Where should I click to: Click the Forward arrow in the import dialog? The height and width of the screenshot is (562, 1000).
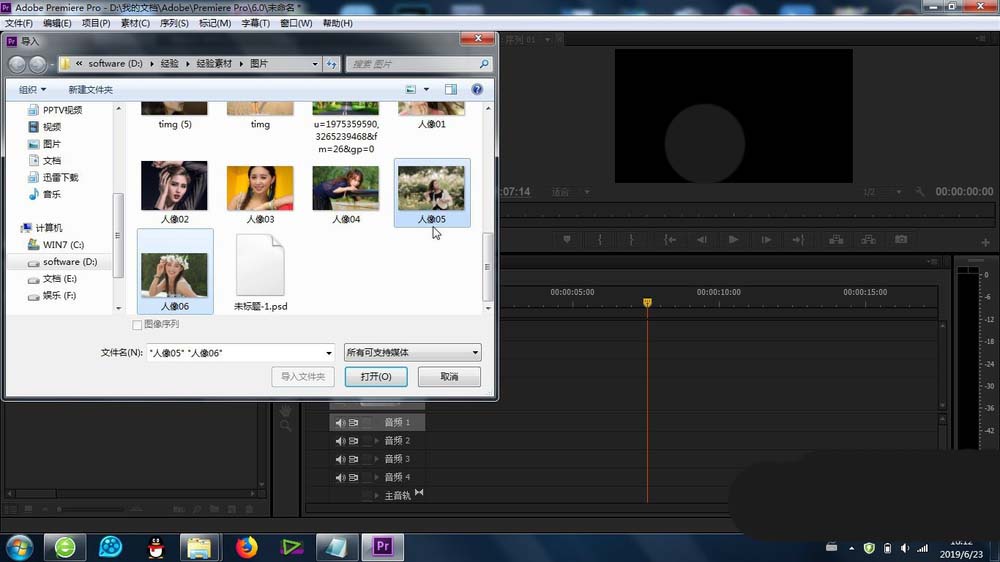click(x=38, y=64)
